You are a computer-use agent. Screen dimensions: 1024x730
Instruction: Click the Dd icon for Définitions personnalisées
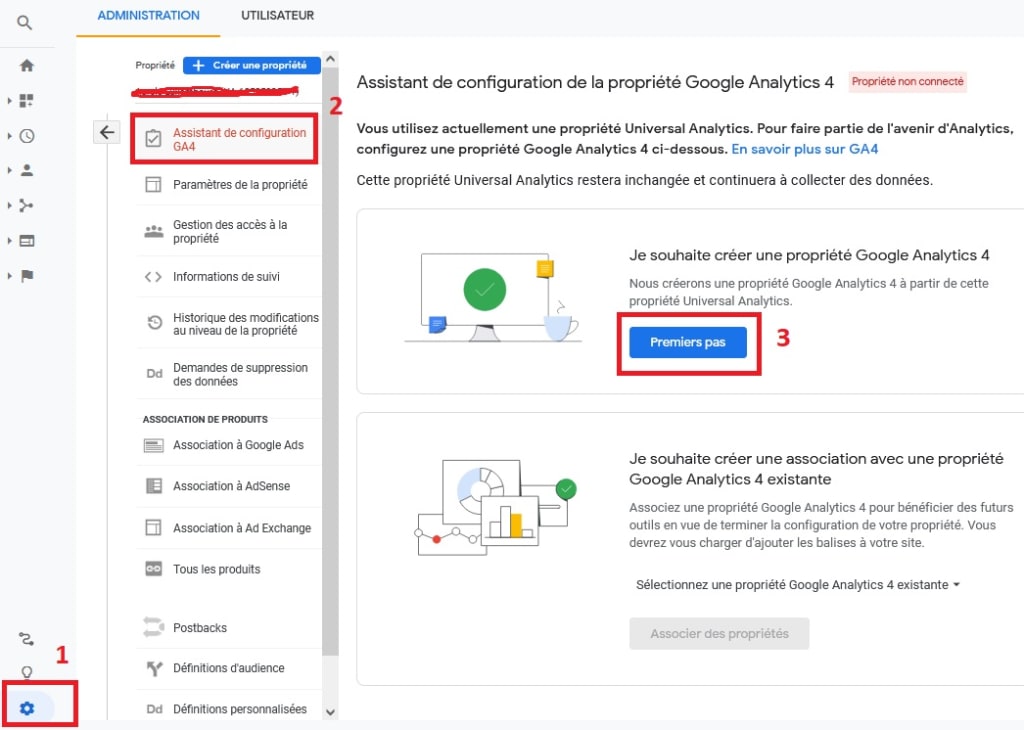(154, 709)
